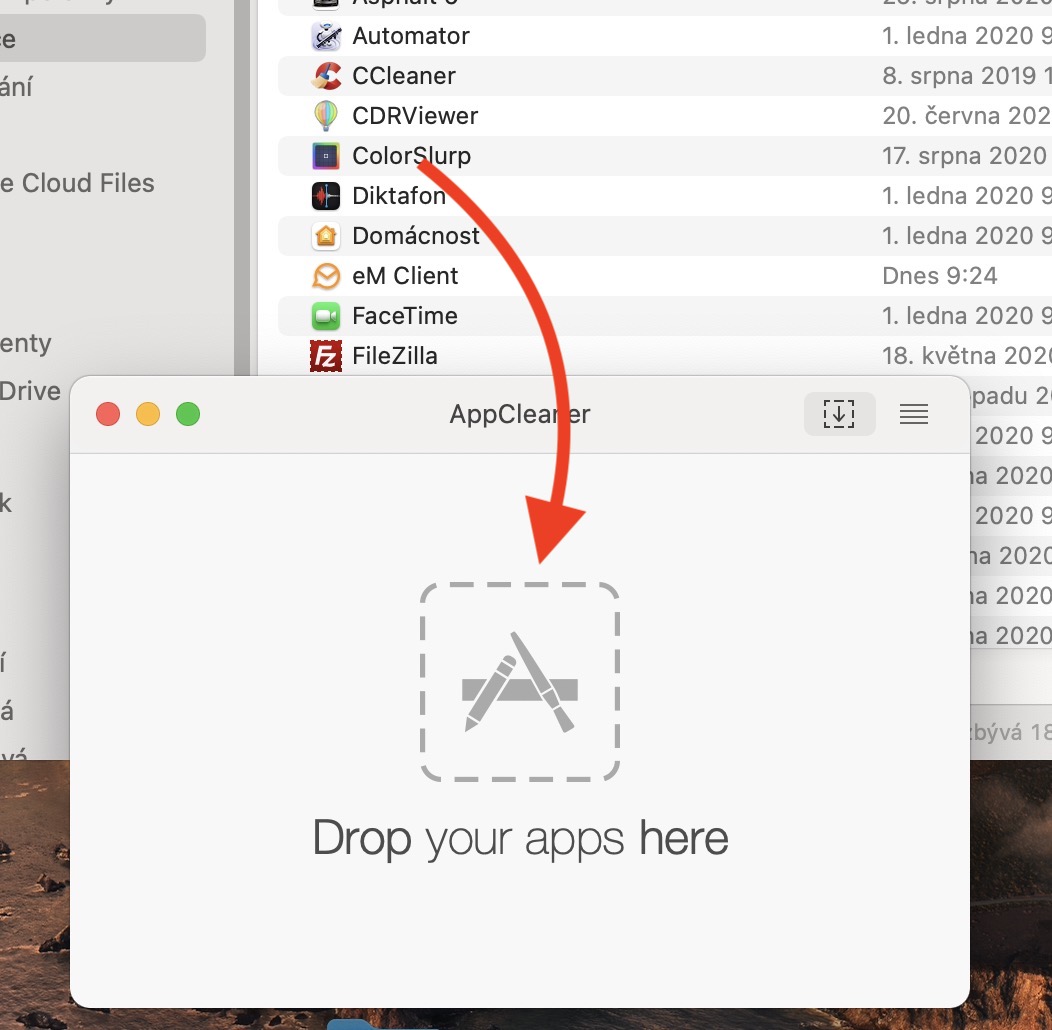The width and height of the screenshot is (1052, 1030).
Task: Open the Drive sidebar item in Finder
Action: pos(31,391)
